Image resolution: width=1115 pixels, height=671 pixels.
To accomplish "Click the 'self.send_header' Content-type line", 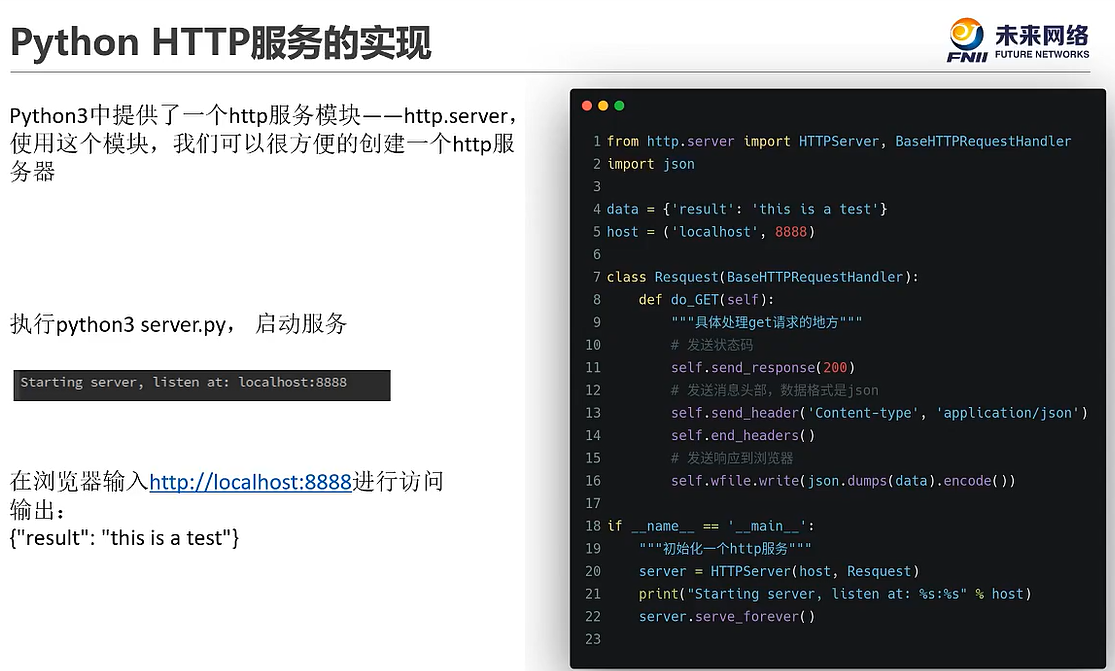I will [879, 413].
